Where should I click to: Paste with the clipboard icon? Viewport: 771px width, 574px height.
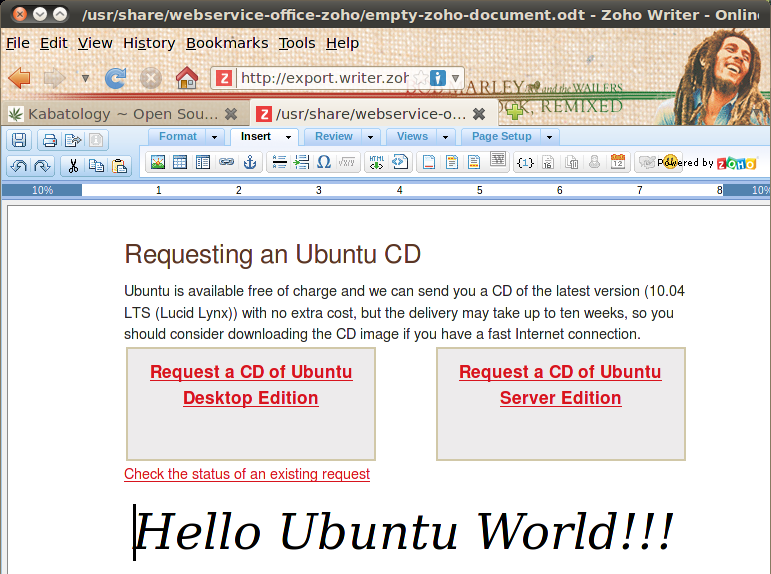[x=119, y=166]
